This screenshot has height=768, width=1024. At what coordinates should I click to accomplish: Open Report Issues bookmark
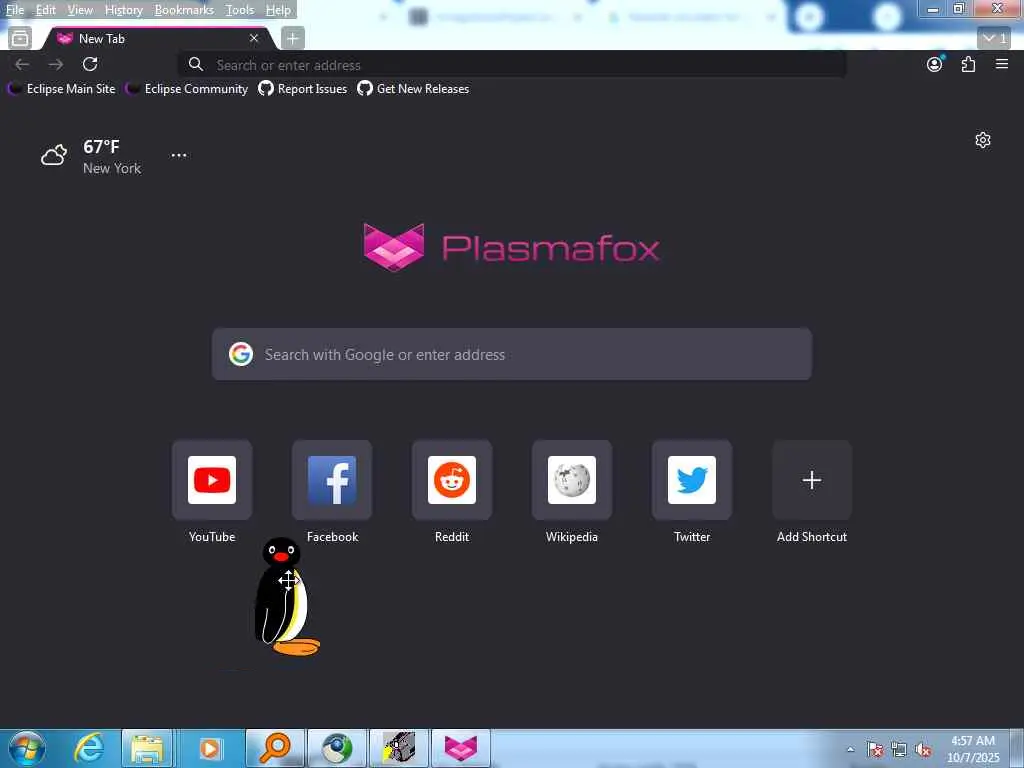coord(303,89)
